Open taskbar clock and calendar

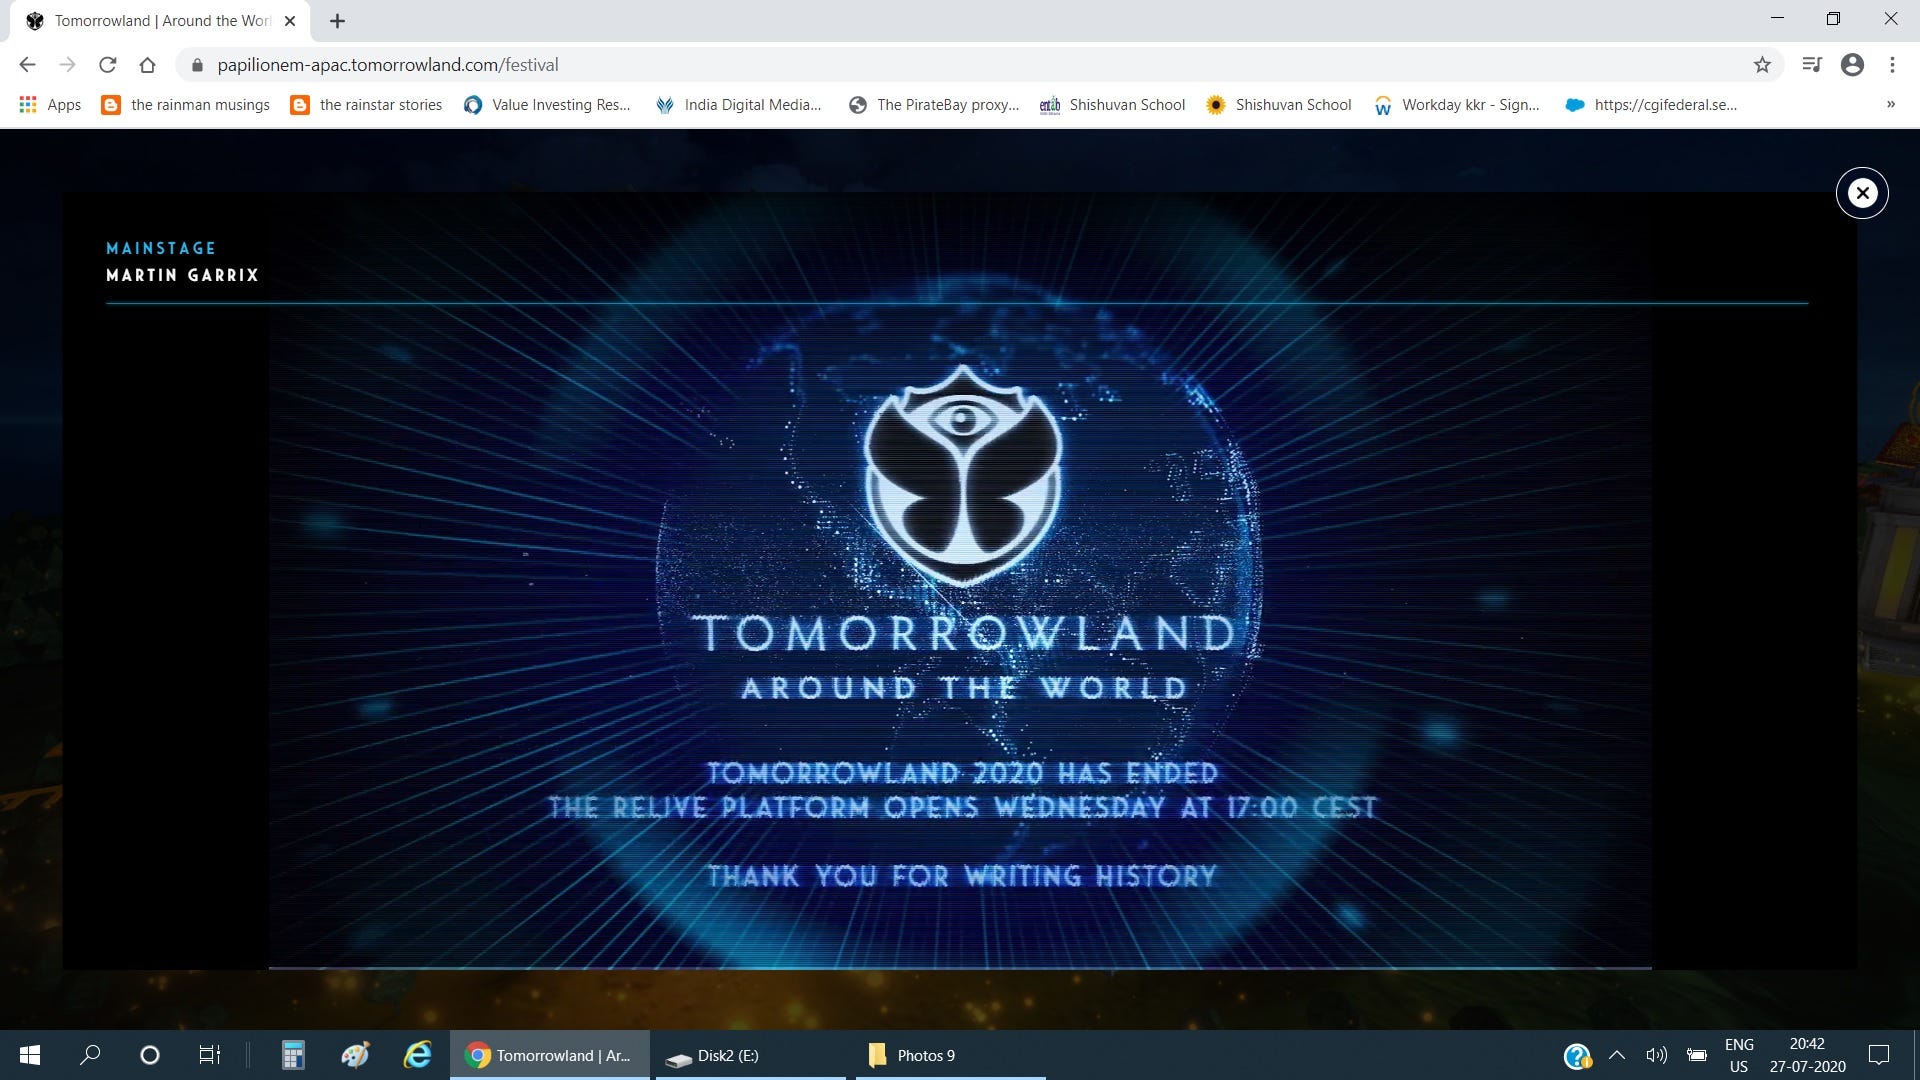click(x=1807, y=1055)
